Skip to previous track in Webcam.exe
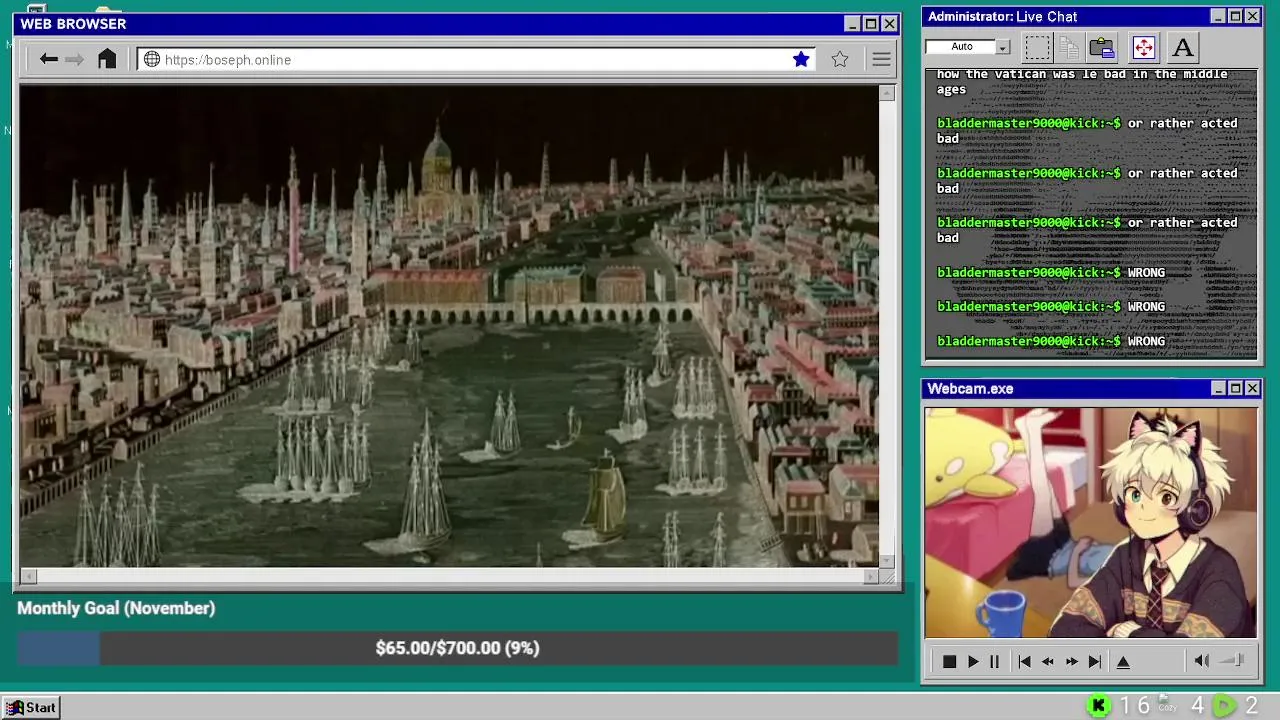Screen dimensions: 1280x720 point(1024,661)
